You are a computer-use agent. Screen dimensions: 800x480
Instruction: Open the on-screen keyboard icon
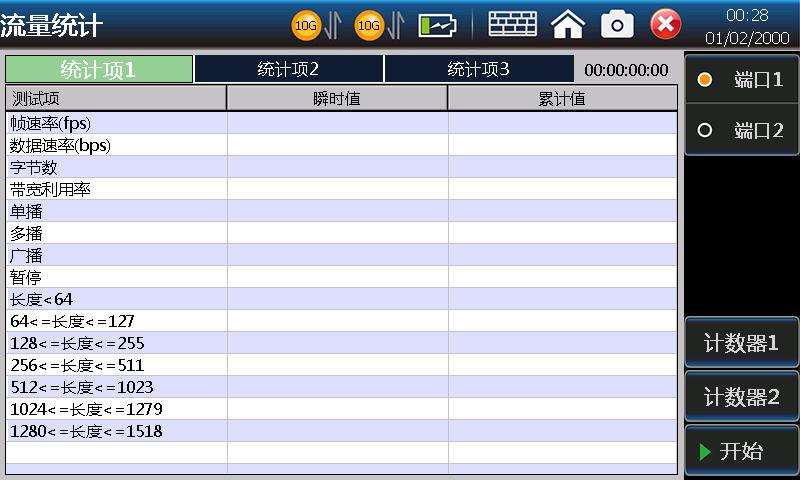512,24
